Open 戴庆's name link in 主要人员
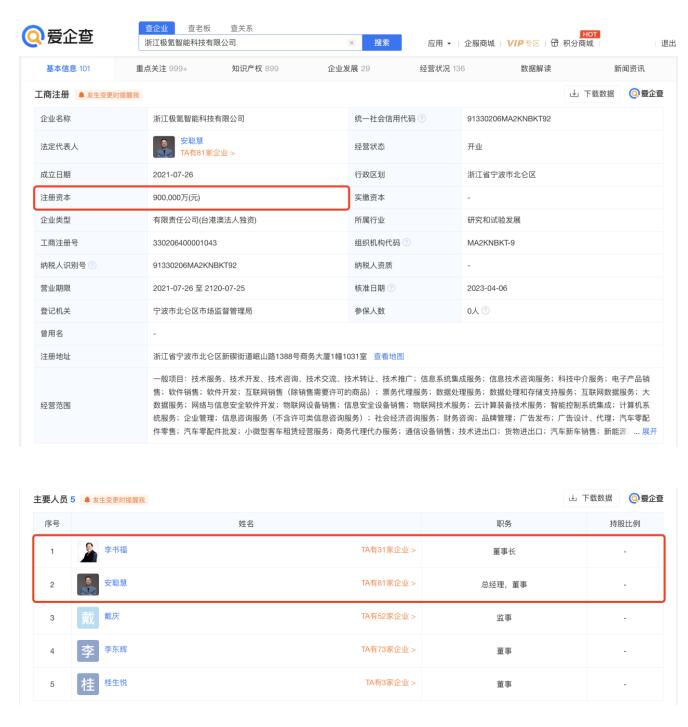Viewport: 688px width, 727px height. pyautogui.click(x=112, y=616)
